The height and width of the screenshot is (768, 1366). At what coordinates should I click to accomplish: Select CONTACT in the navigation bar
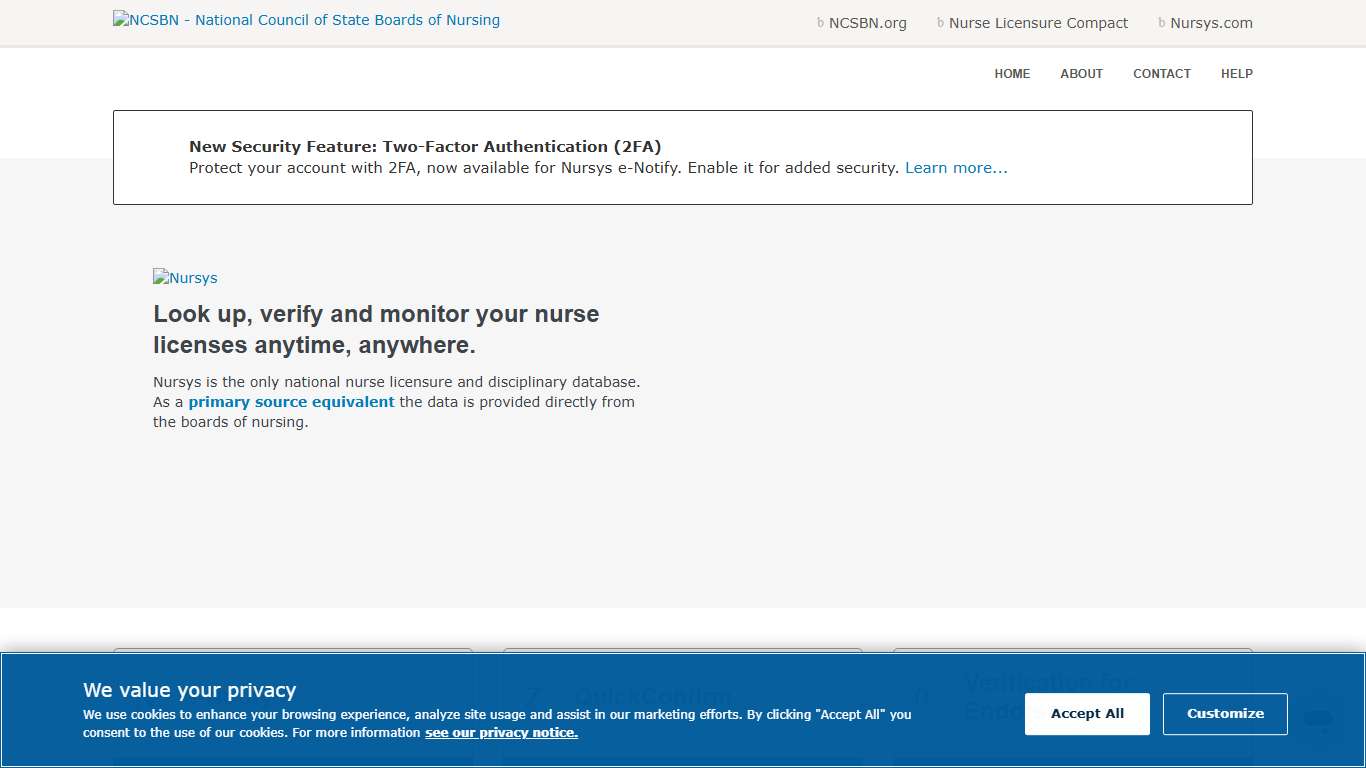(x=1162, y=73)
